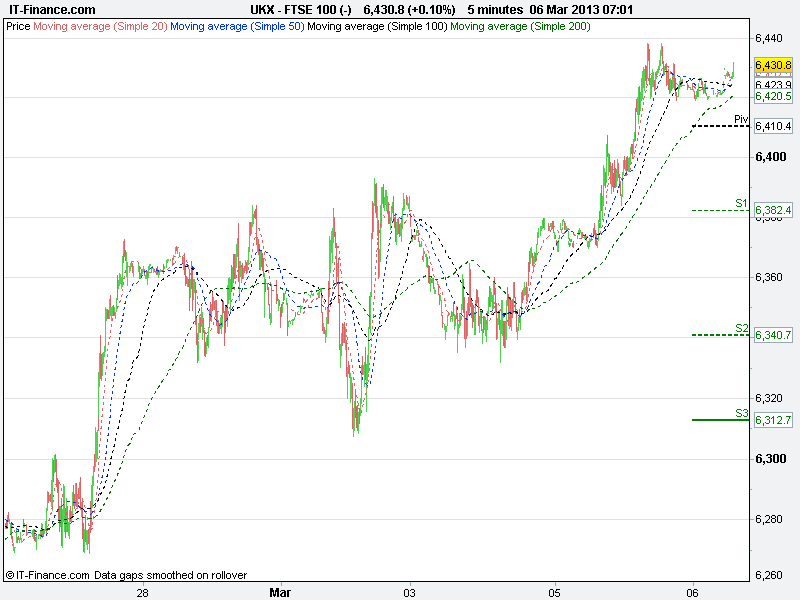Click the S2 support level marker
The height and width of the screenshot is (600, 800).
741,328
